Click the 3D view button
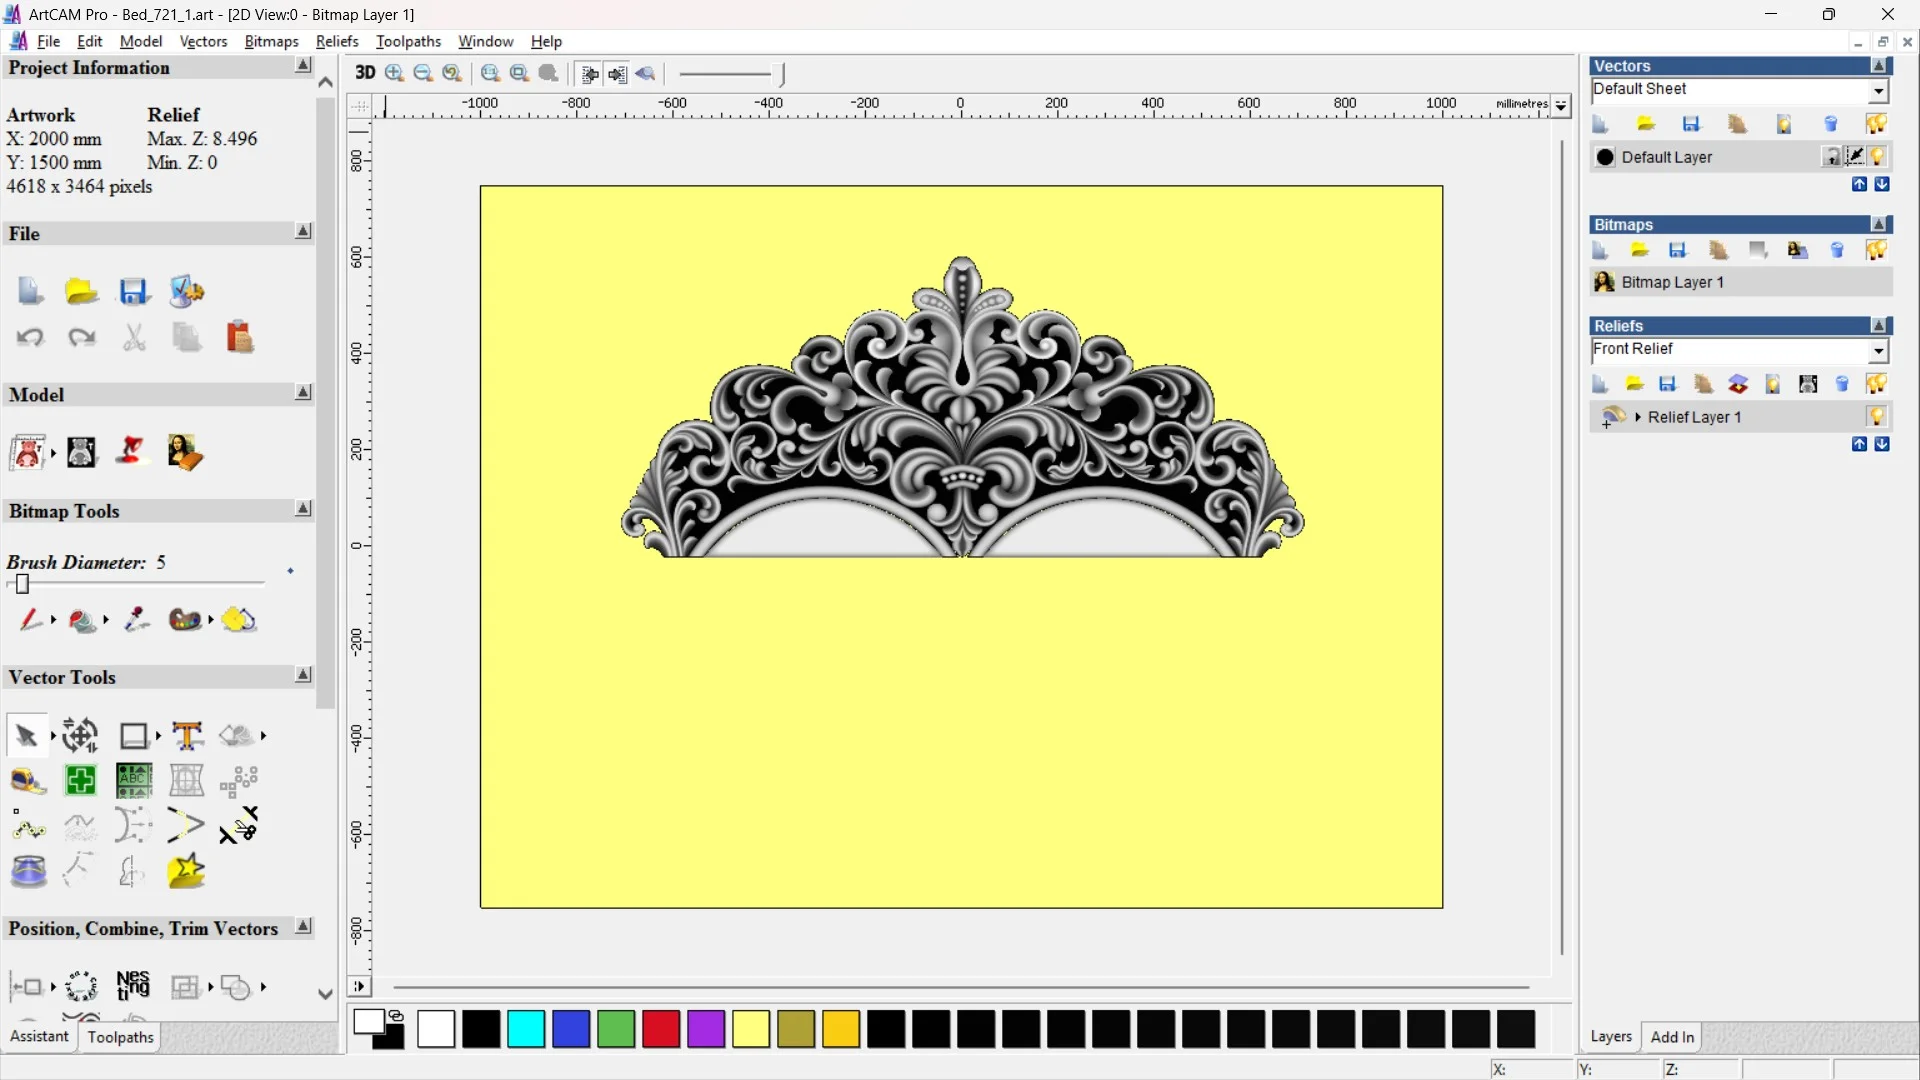The width and height of the screenshot is (1920, 1080). click(x=365, y=73)
